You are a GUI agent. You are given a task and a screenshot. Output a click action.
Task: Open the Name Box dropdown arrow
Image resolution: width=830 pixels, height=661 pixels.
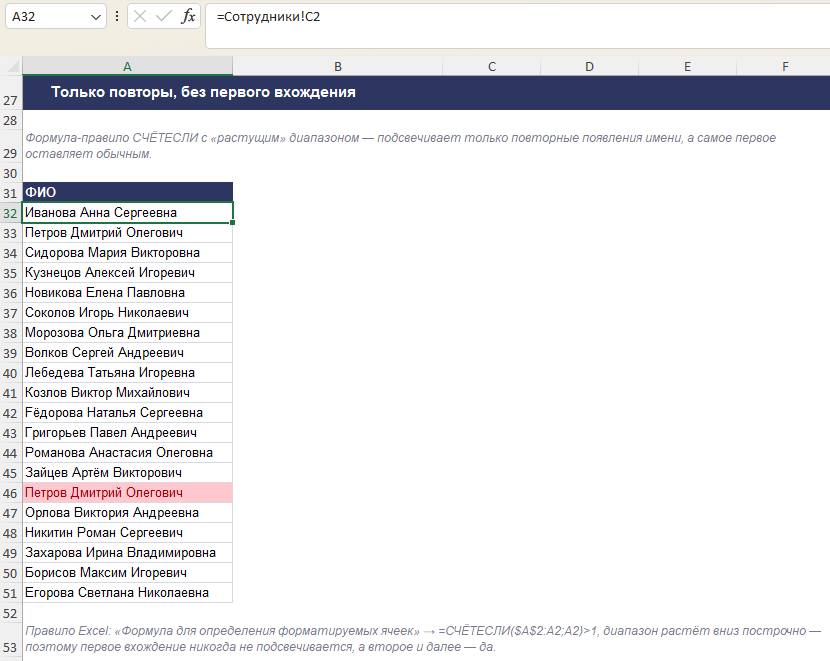(x=96, y=17)
